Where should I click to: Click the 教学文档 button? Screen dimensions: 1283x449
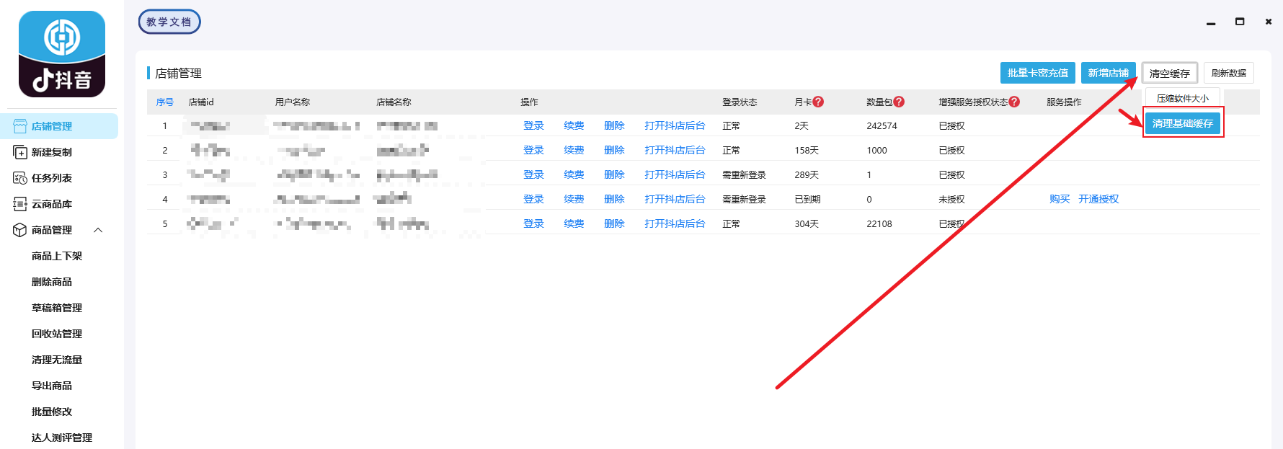pyautogui.click(x=169, y=21)
